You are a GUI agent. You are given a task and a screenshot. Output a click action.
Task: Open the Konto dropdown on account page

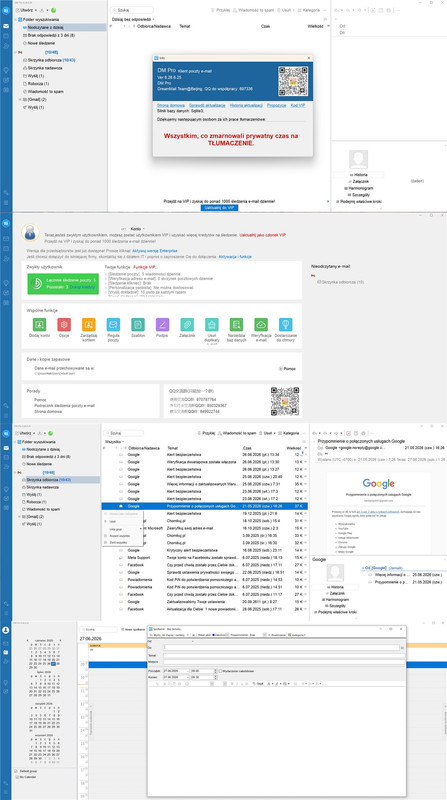tap(138, 229)
